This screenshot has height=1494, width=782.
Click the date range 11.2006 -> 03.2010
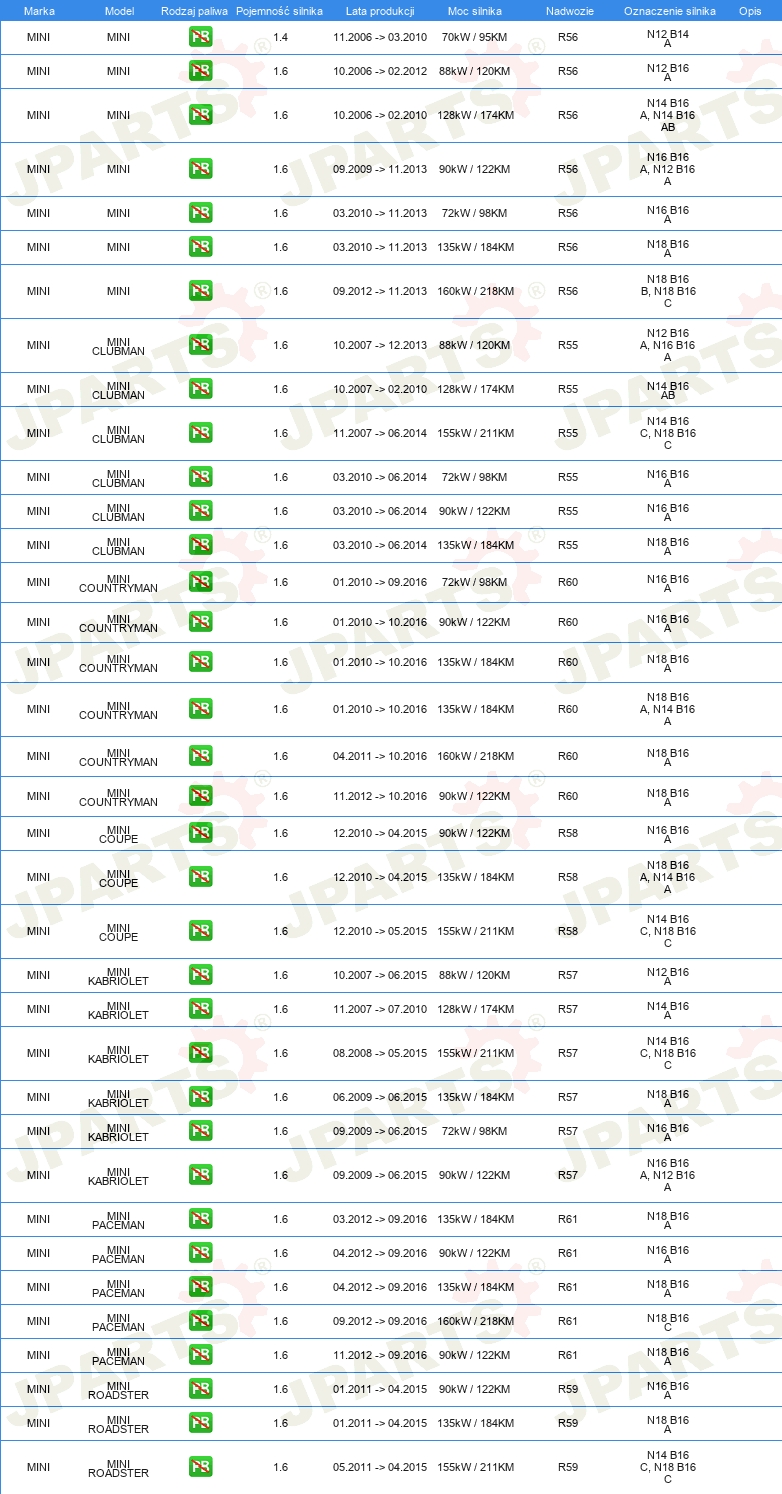click(x=380, y=37)
